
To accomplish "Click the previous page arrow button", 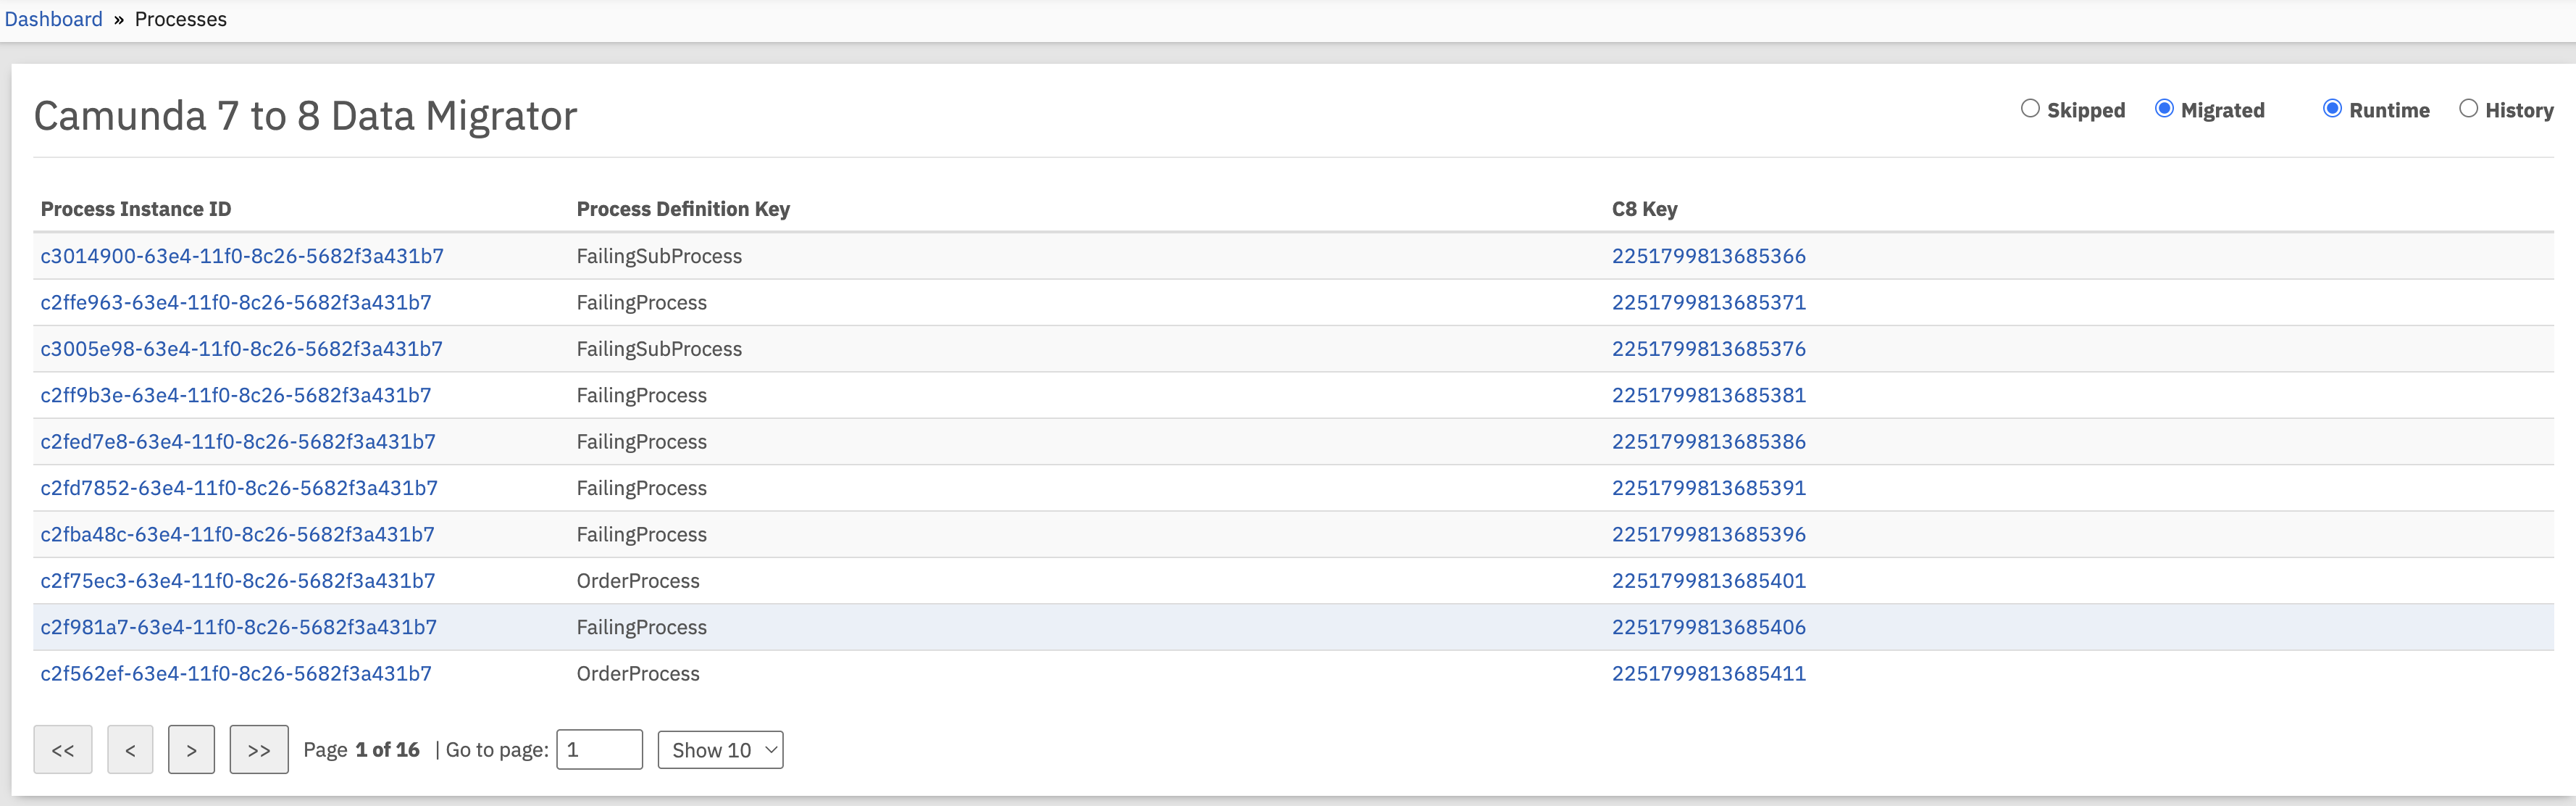I will [x=130, y=750].
